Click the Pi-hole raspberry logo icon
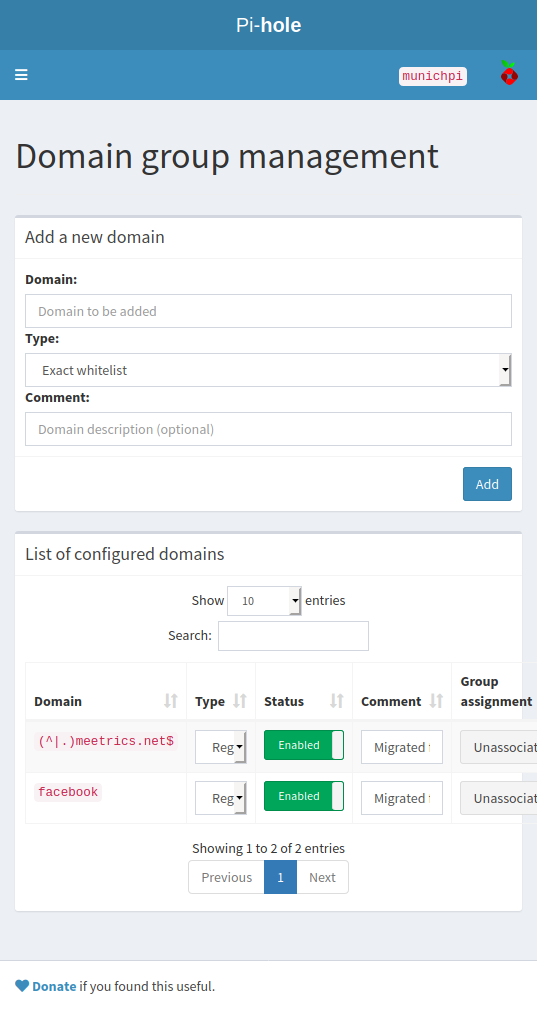 (509, 73)
